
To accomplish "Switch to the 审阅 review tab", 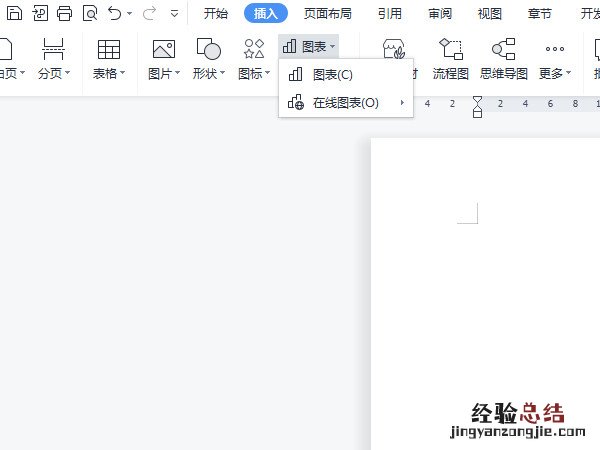I will 440,13.
